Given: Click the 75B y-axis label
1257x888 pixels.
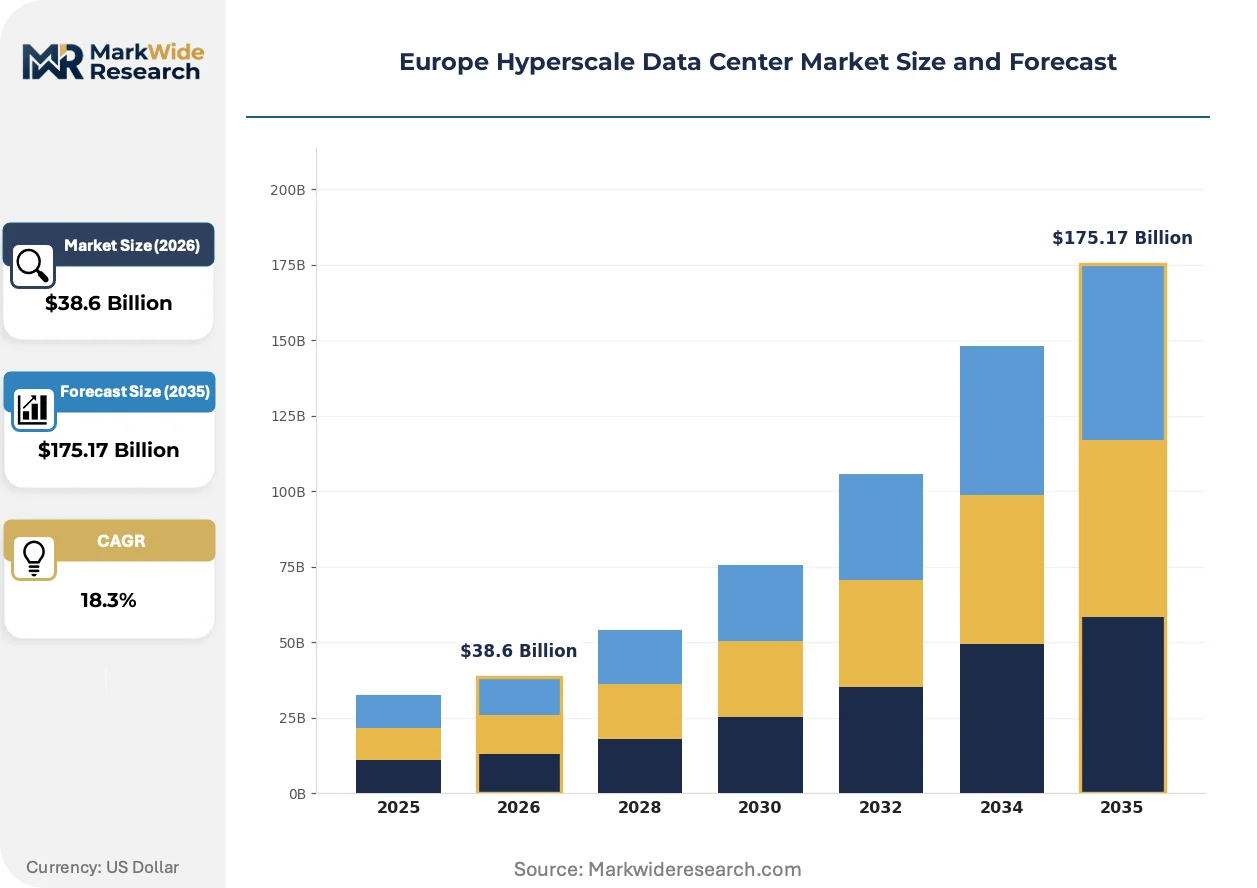Looking at the screenshot, I should click(292, 567).
